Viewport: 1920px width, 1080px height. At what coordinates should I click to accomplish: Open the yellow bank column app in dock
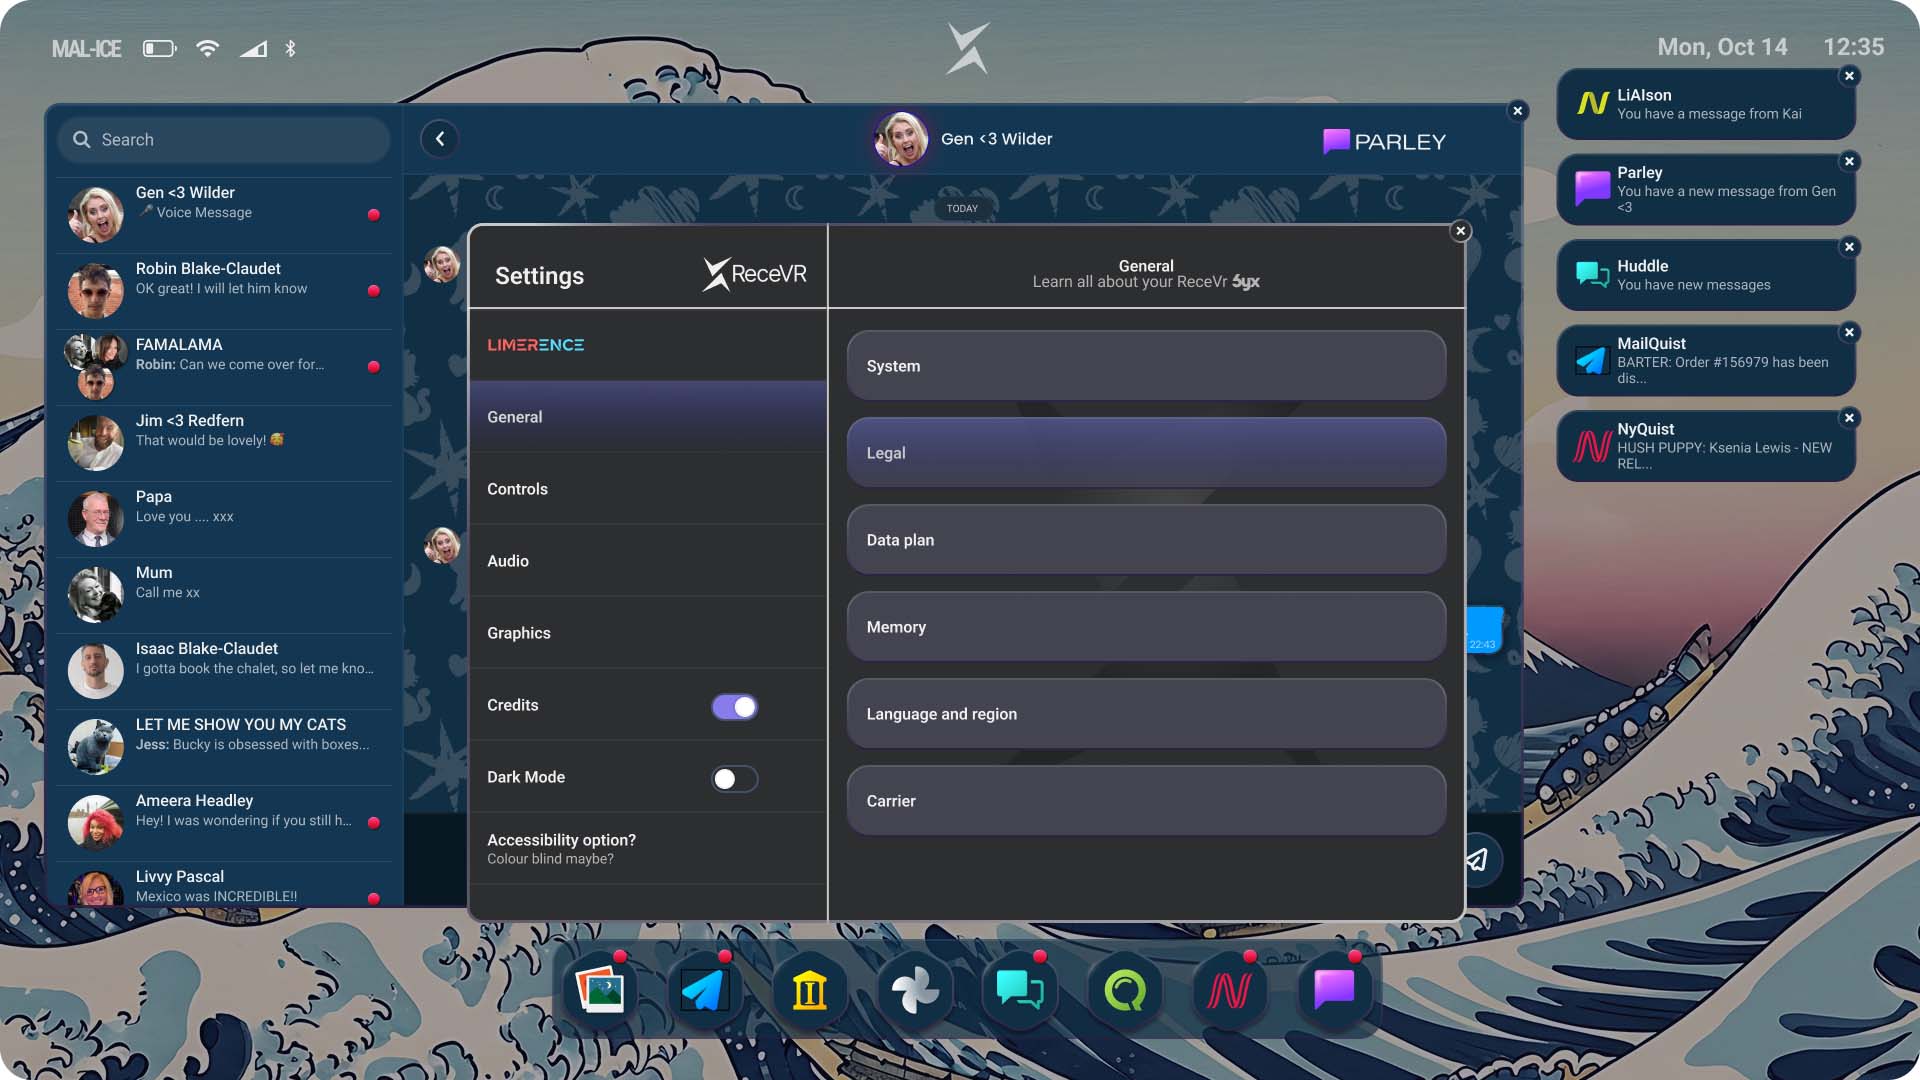[810, 991]
